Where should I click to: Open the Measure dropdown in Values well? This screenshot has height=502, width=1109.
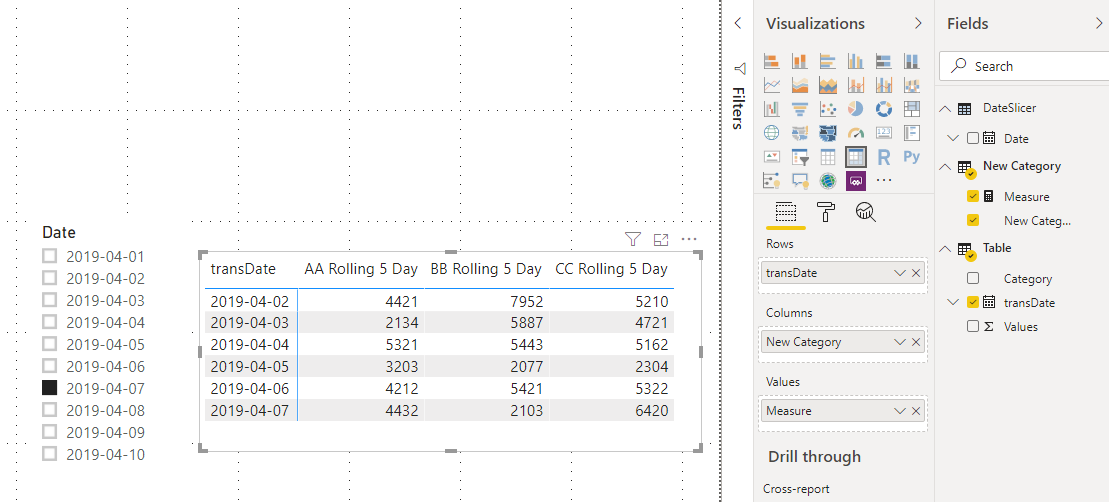point(900,411)
